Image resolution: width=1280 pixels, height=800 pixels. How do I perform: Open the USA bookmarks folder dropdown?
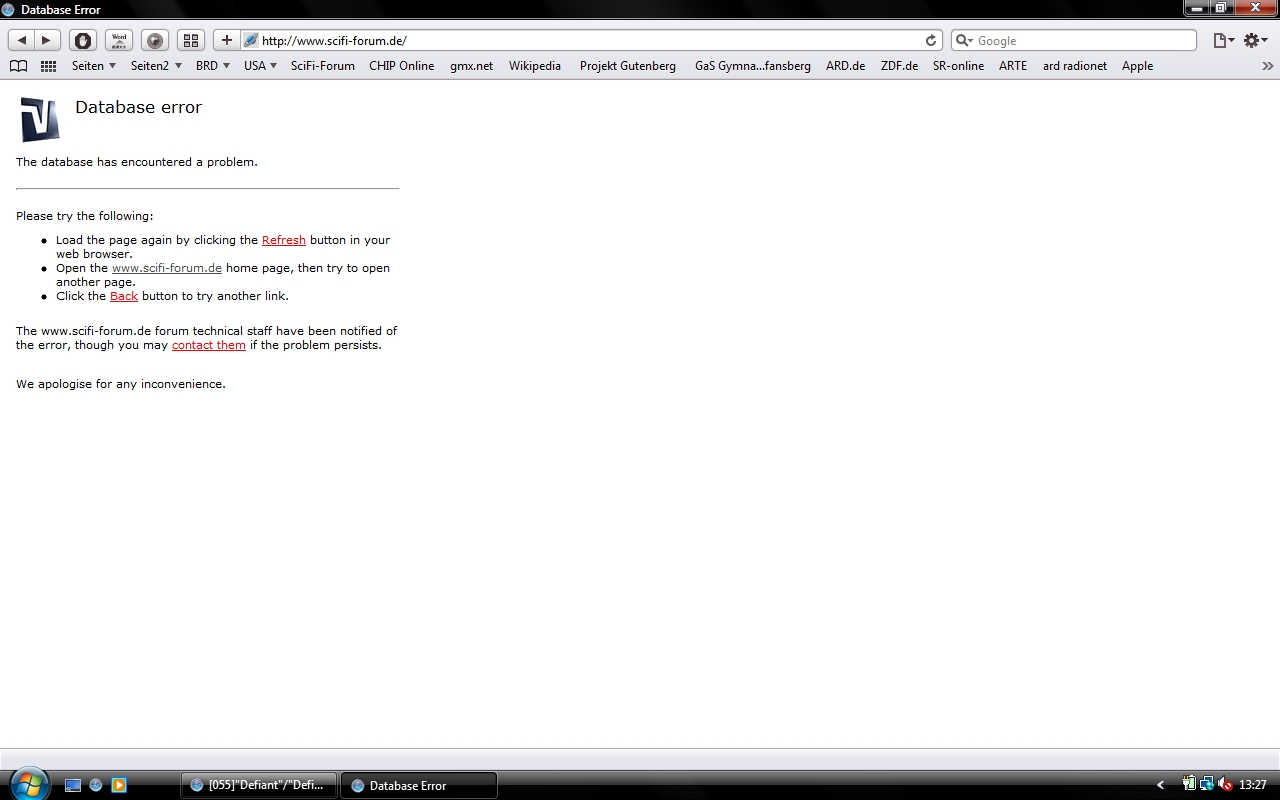[x=260, y=66]
